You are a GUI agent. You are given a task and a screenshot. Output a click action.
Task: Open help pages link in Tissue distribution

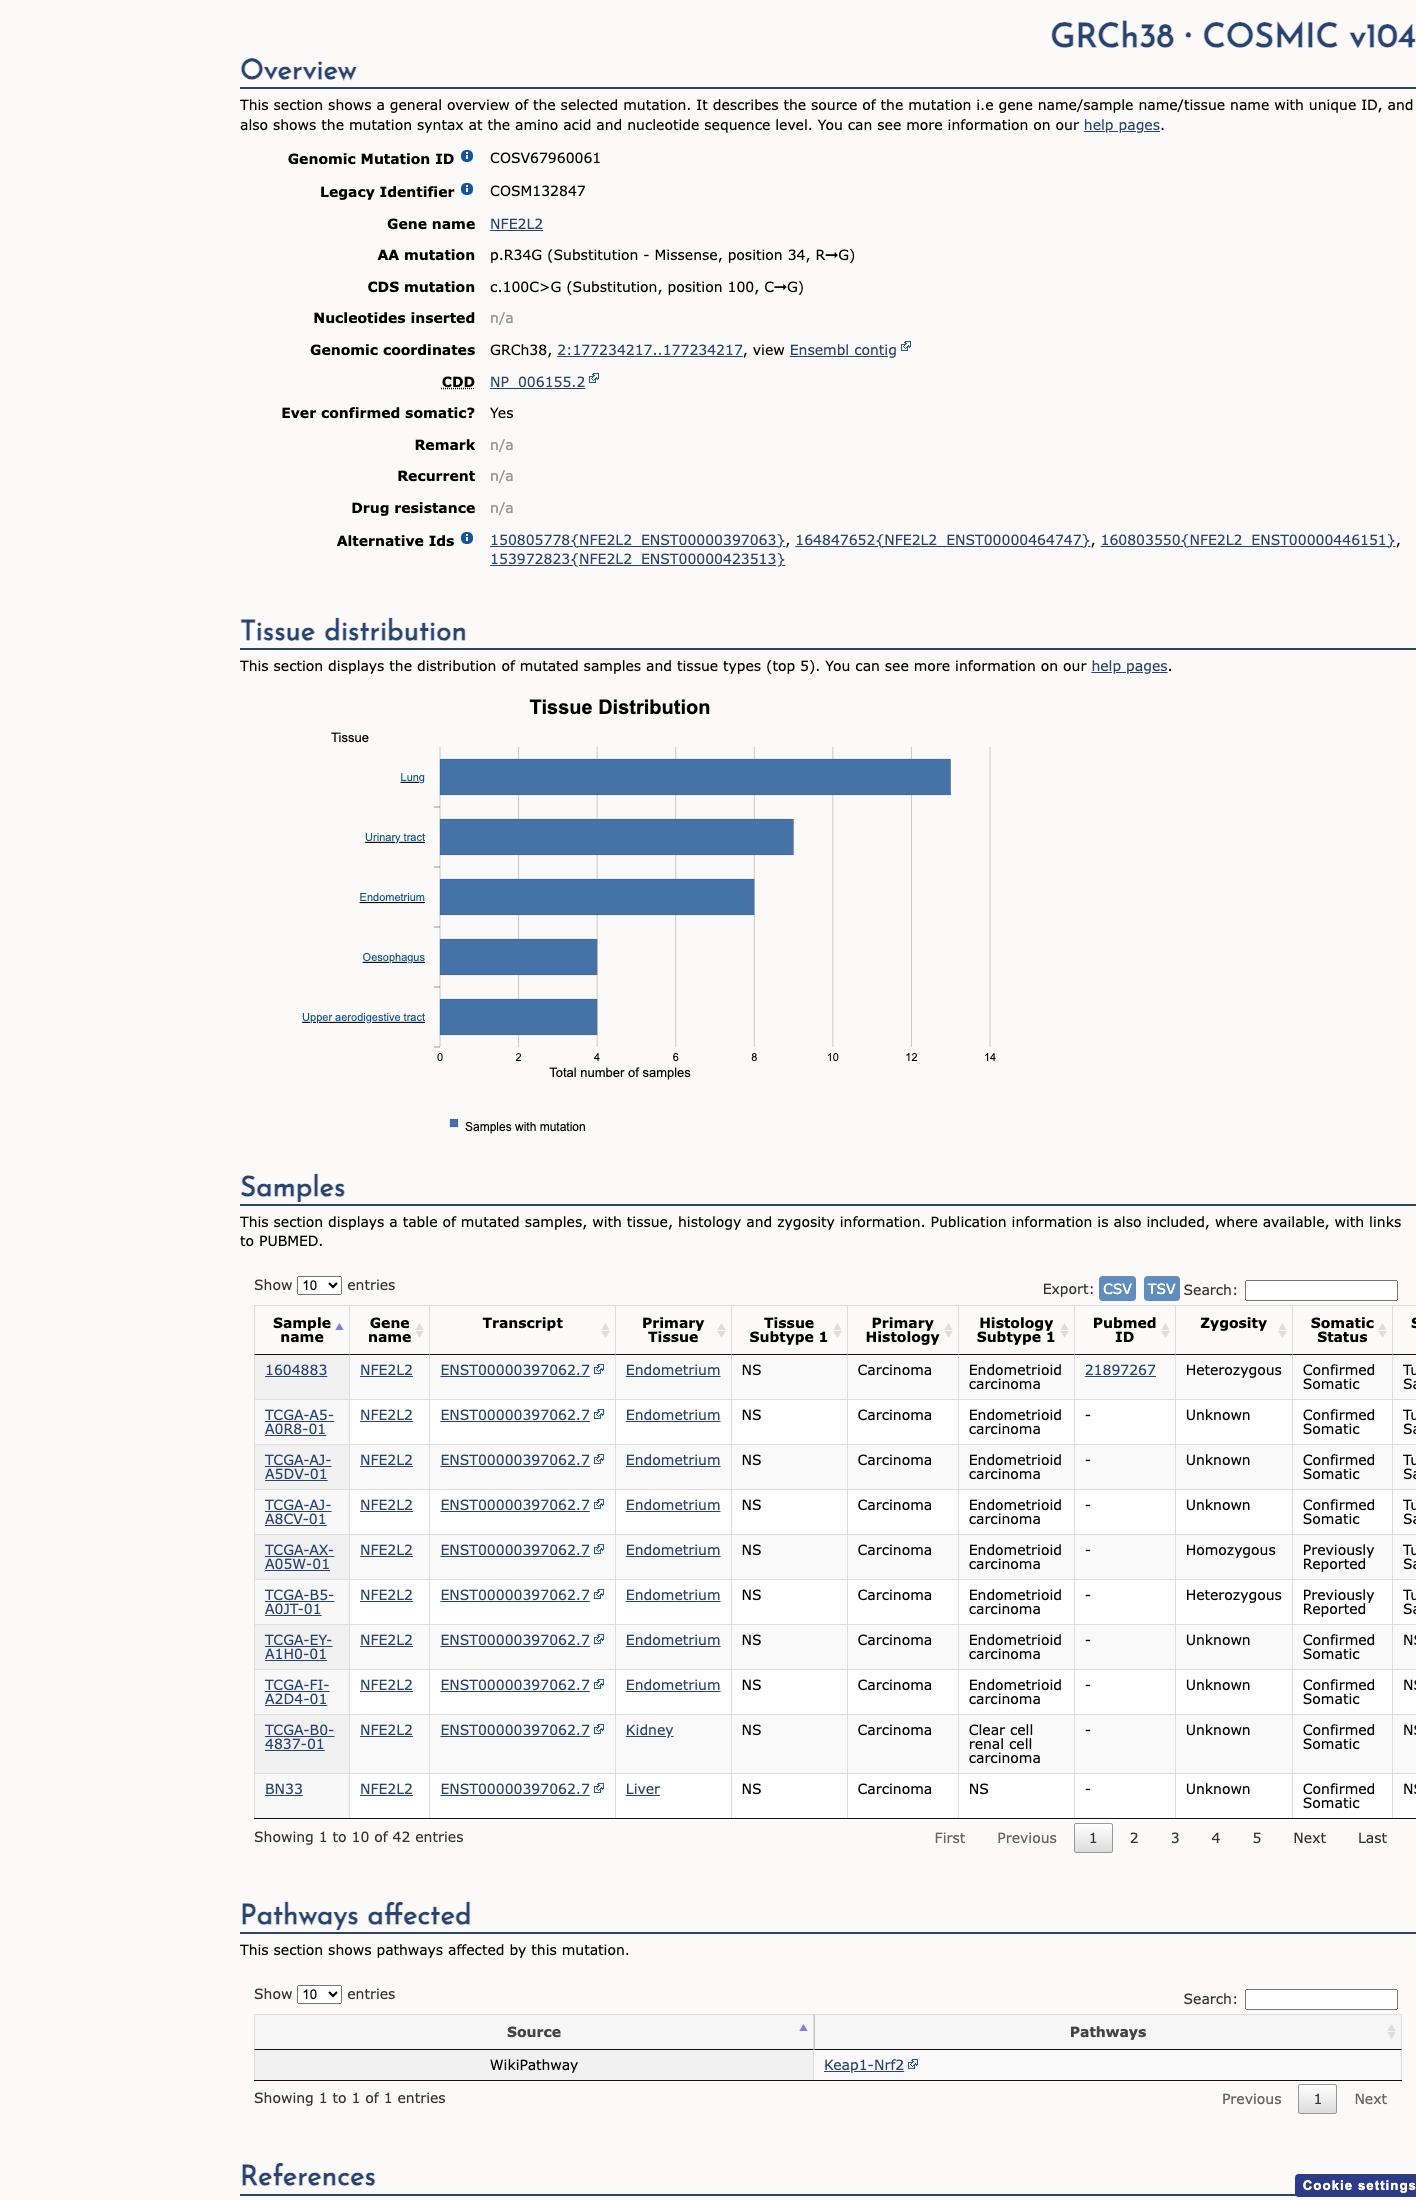(1129, 666)
